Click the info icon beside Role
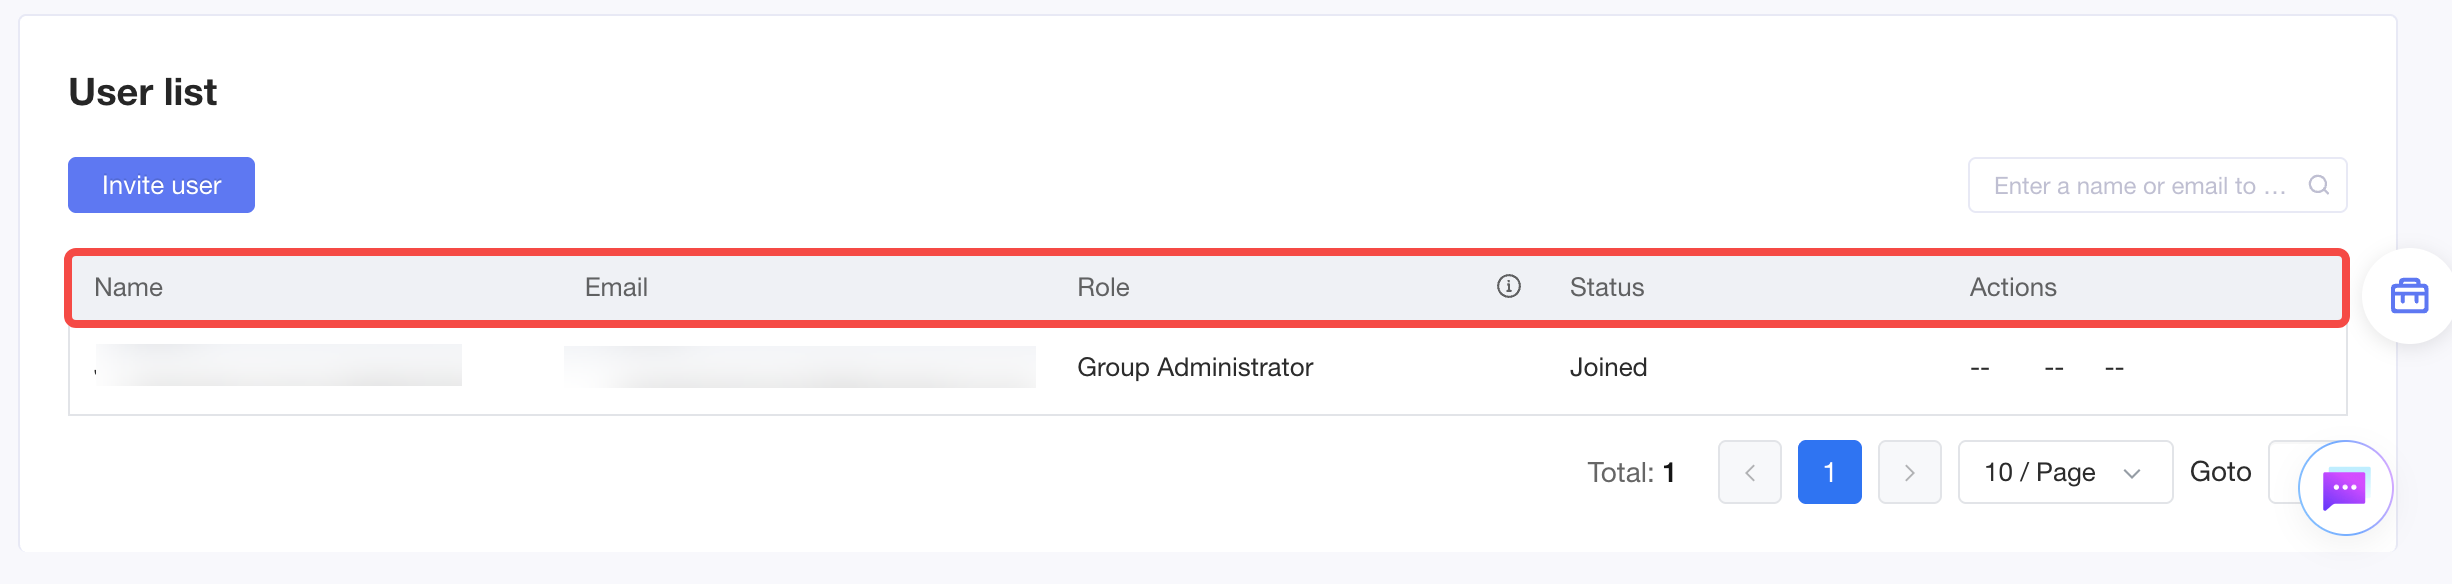 pyautogui.click(x=1508, y=287)
